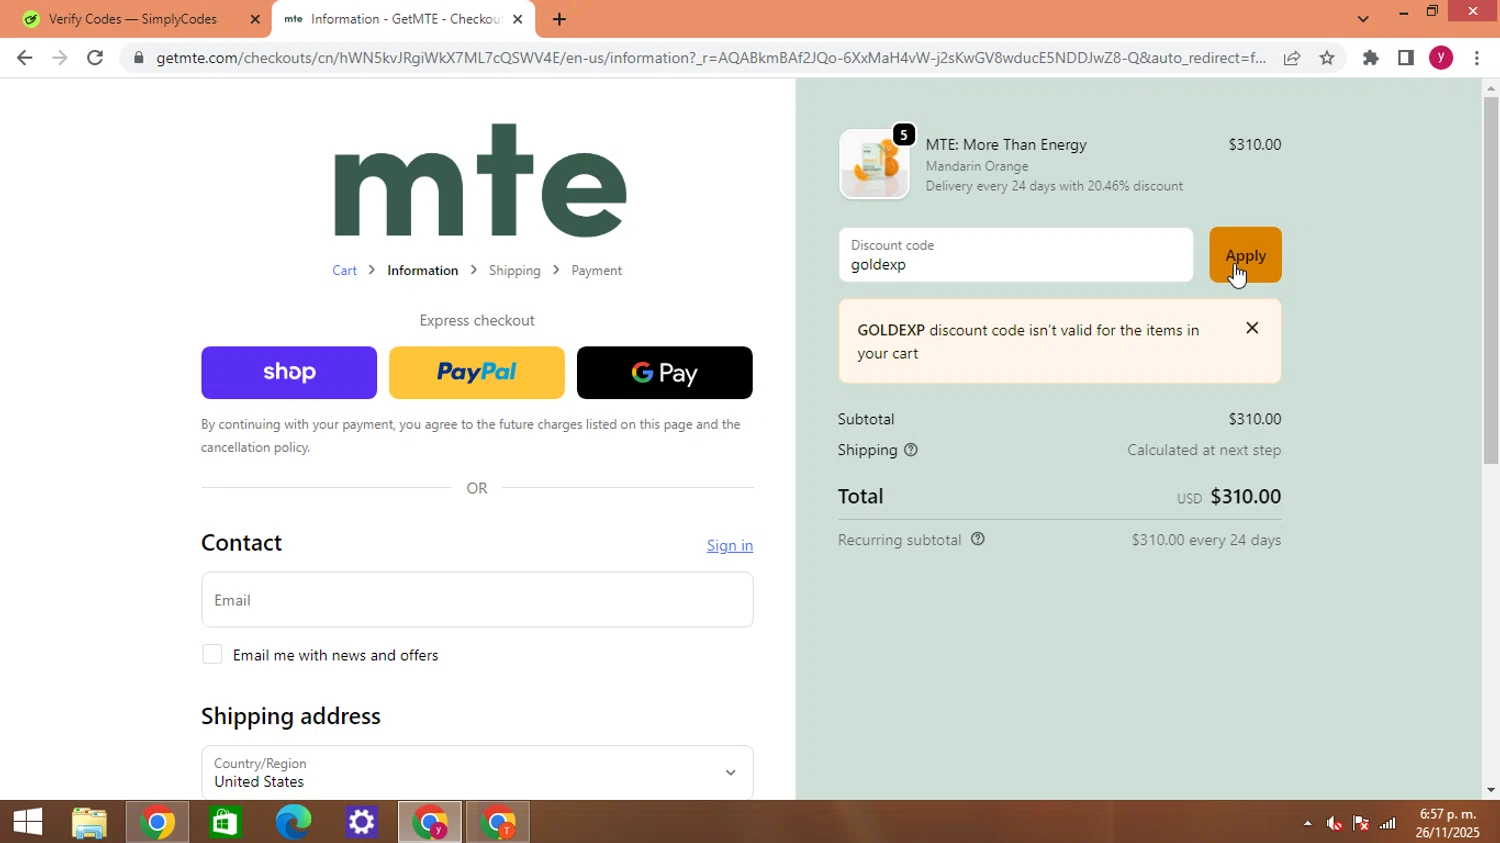Check out with PayPal

(x=477, y=372)
